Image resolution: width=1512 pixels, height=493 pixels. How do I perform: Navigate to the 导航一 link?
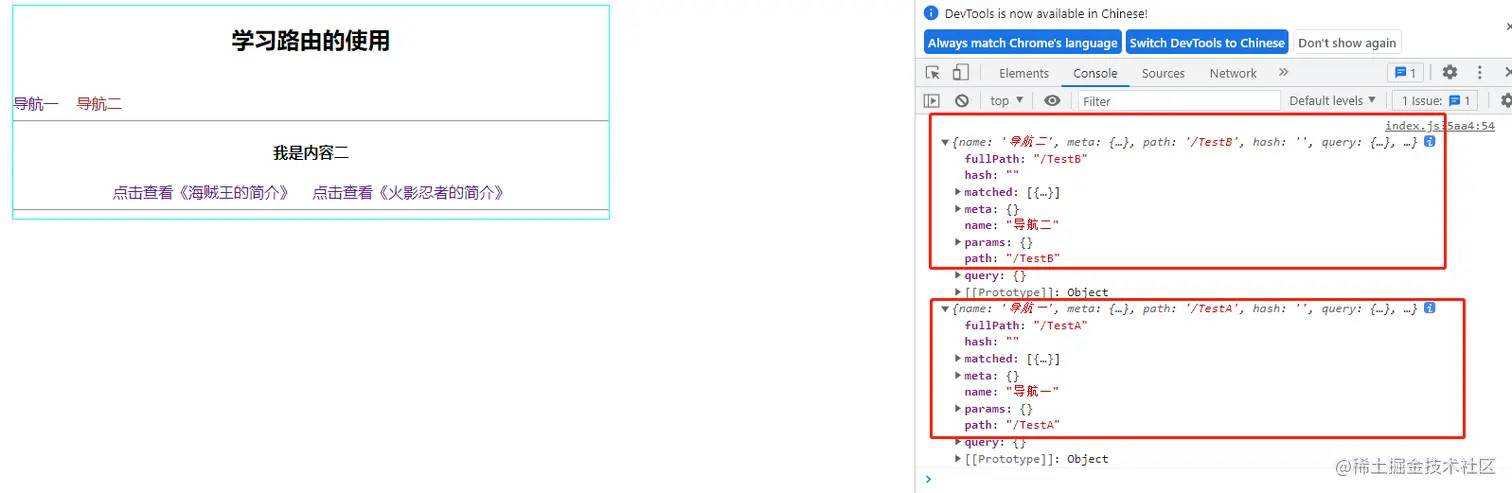click(36, 104)
